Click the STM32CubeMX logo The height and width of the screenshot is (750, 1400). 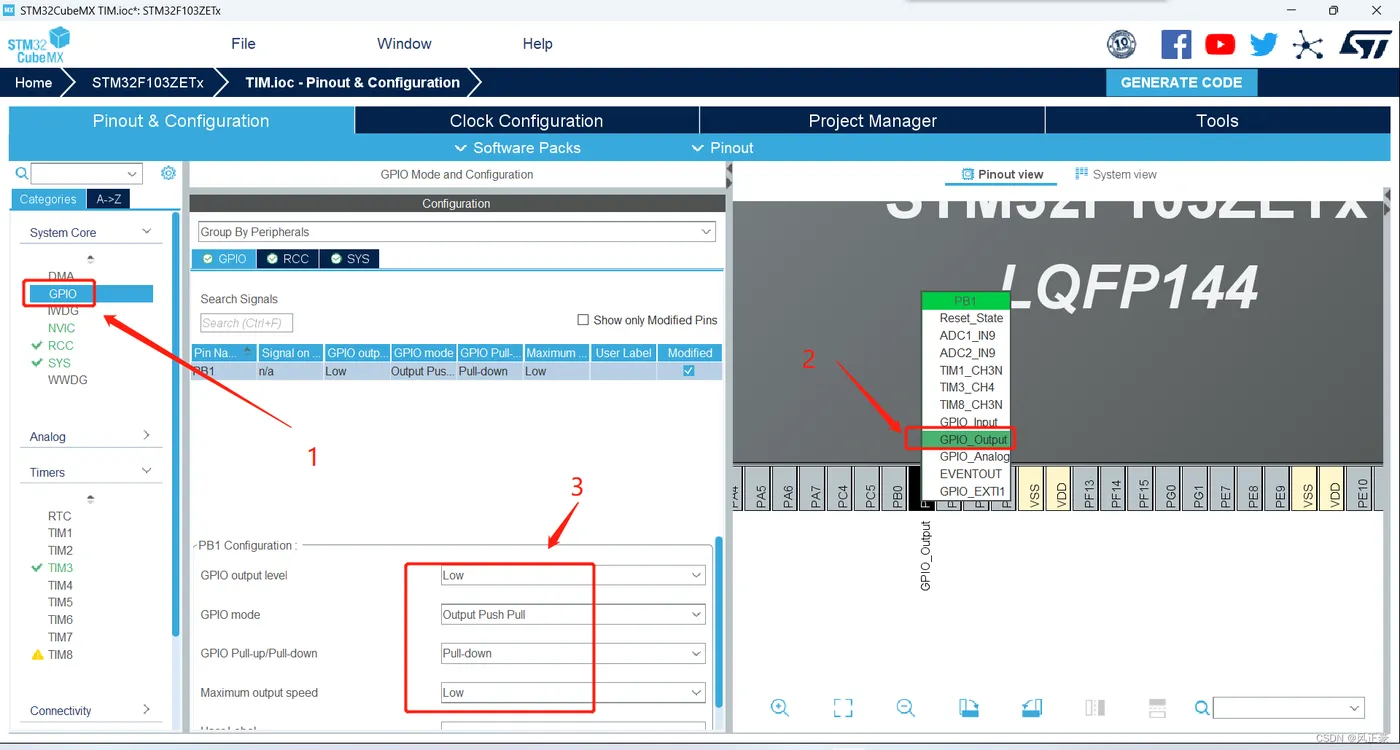(x=39, y=46)
